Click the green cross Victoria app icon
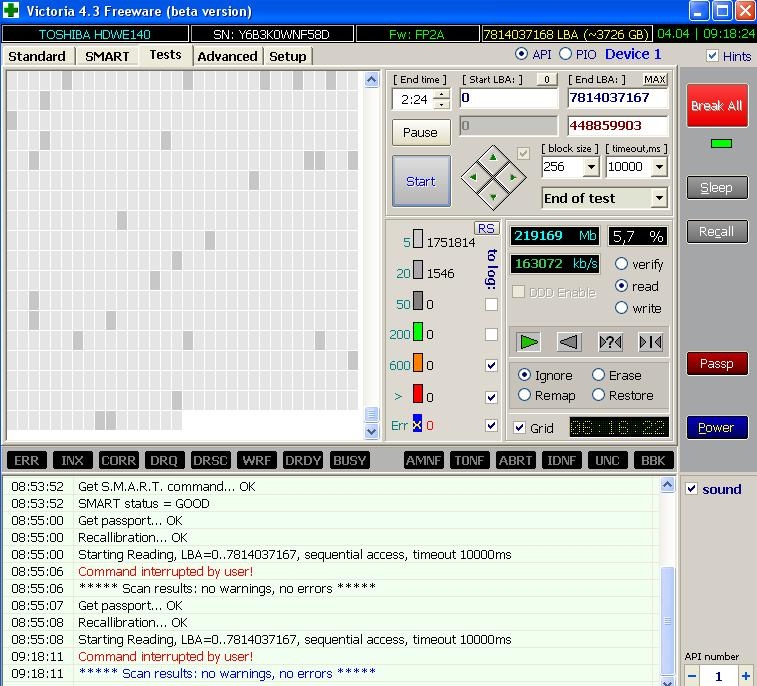This screenshot has height=686, width=757. coord(11,10)
